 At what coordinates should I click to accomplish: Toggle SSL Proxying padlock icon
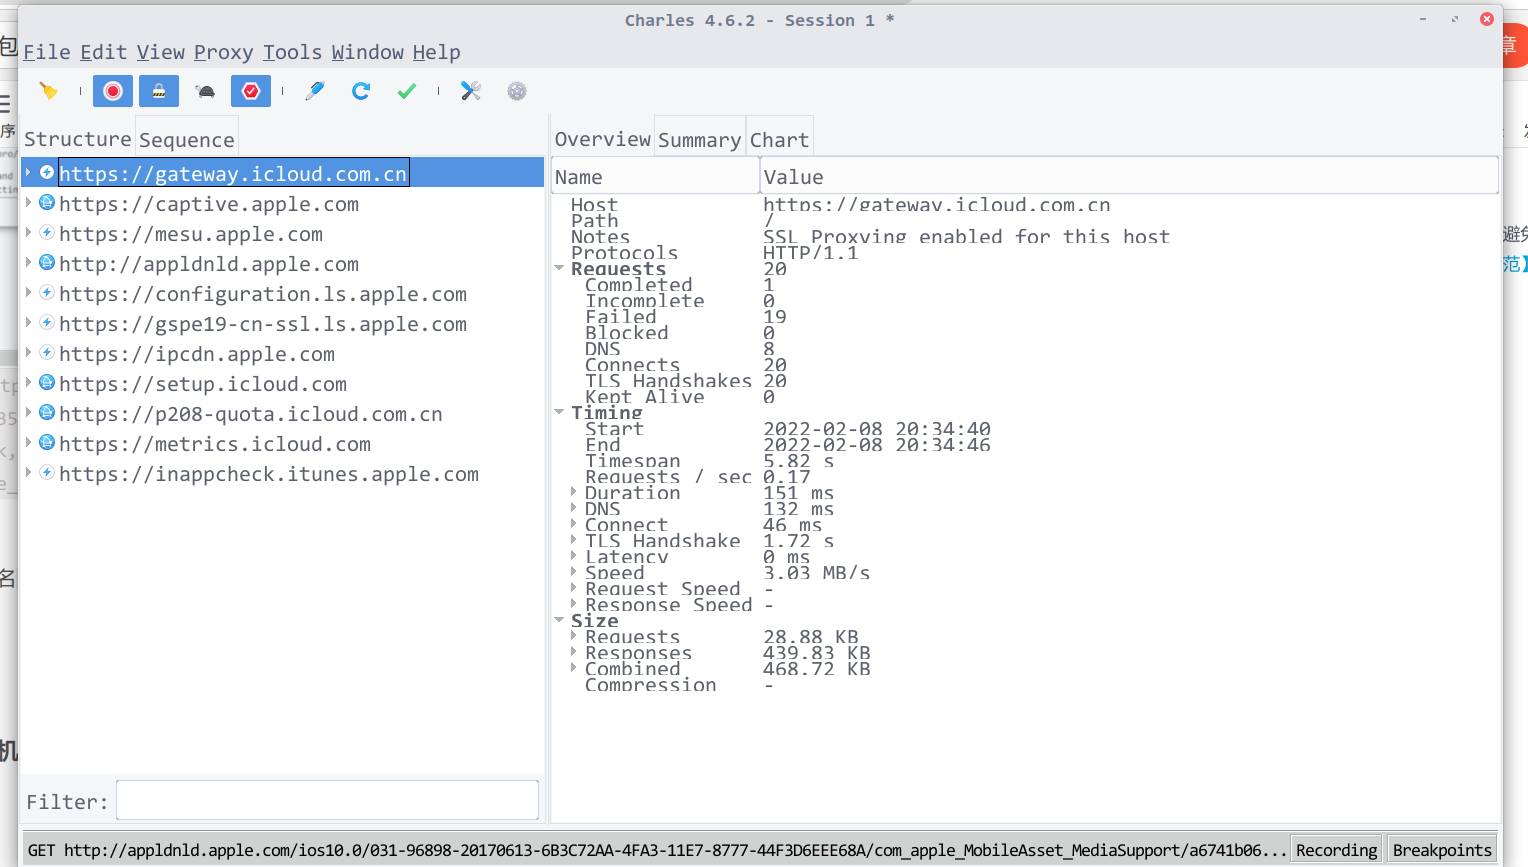[x=159, y=91]
